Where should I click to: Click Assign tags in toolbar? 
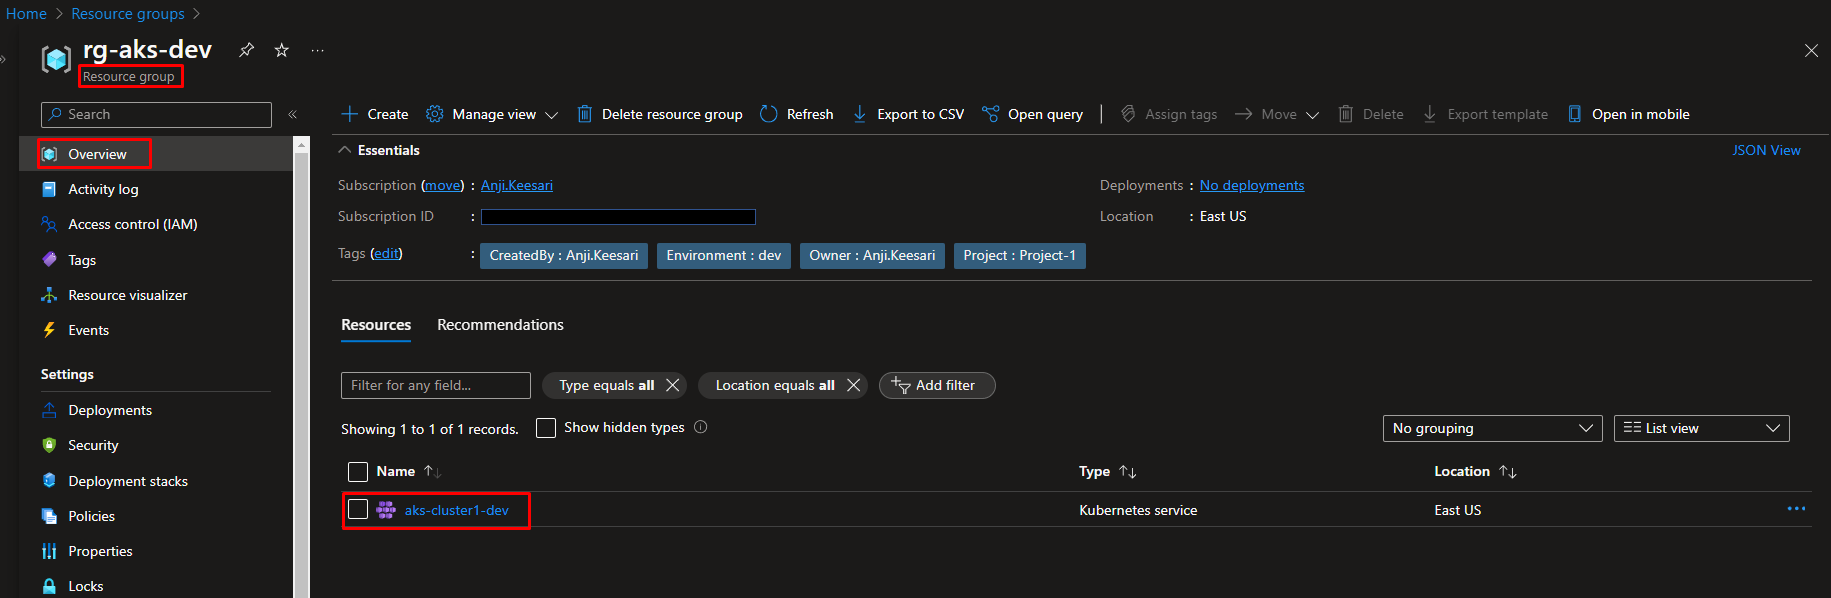coord(1168,114)
